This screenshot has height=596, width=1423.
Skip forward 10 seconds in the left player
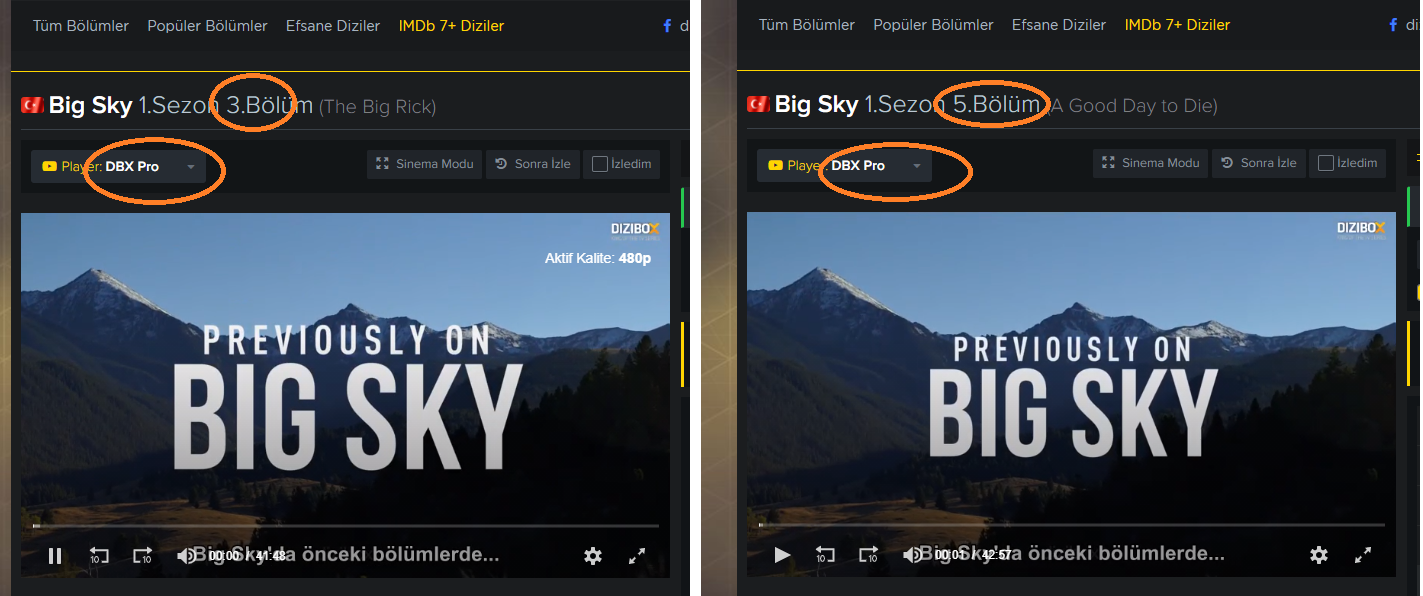[142, 555]
